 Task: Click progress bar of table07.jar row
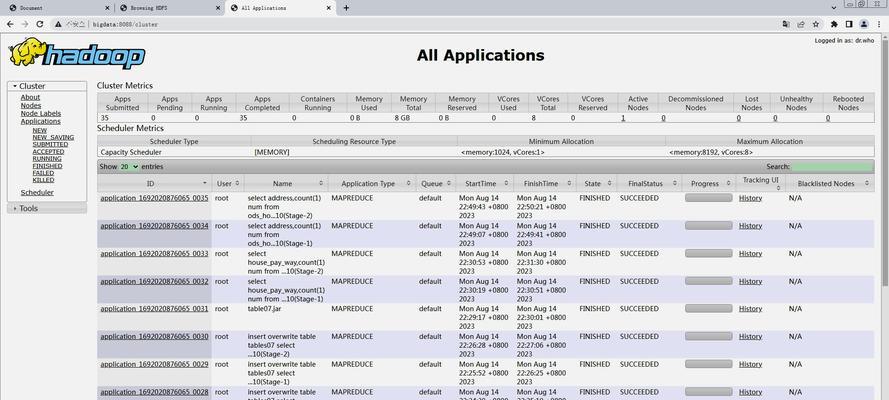point(709,308)
